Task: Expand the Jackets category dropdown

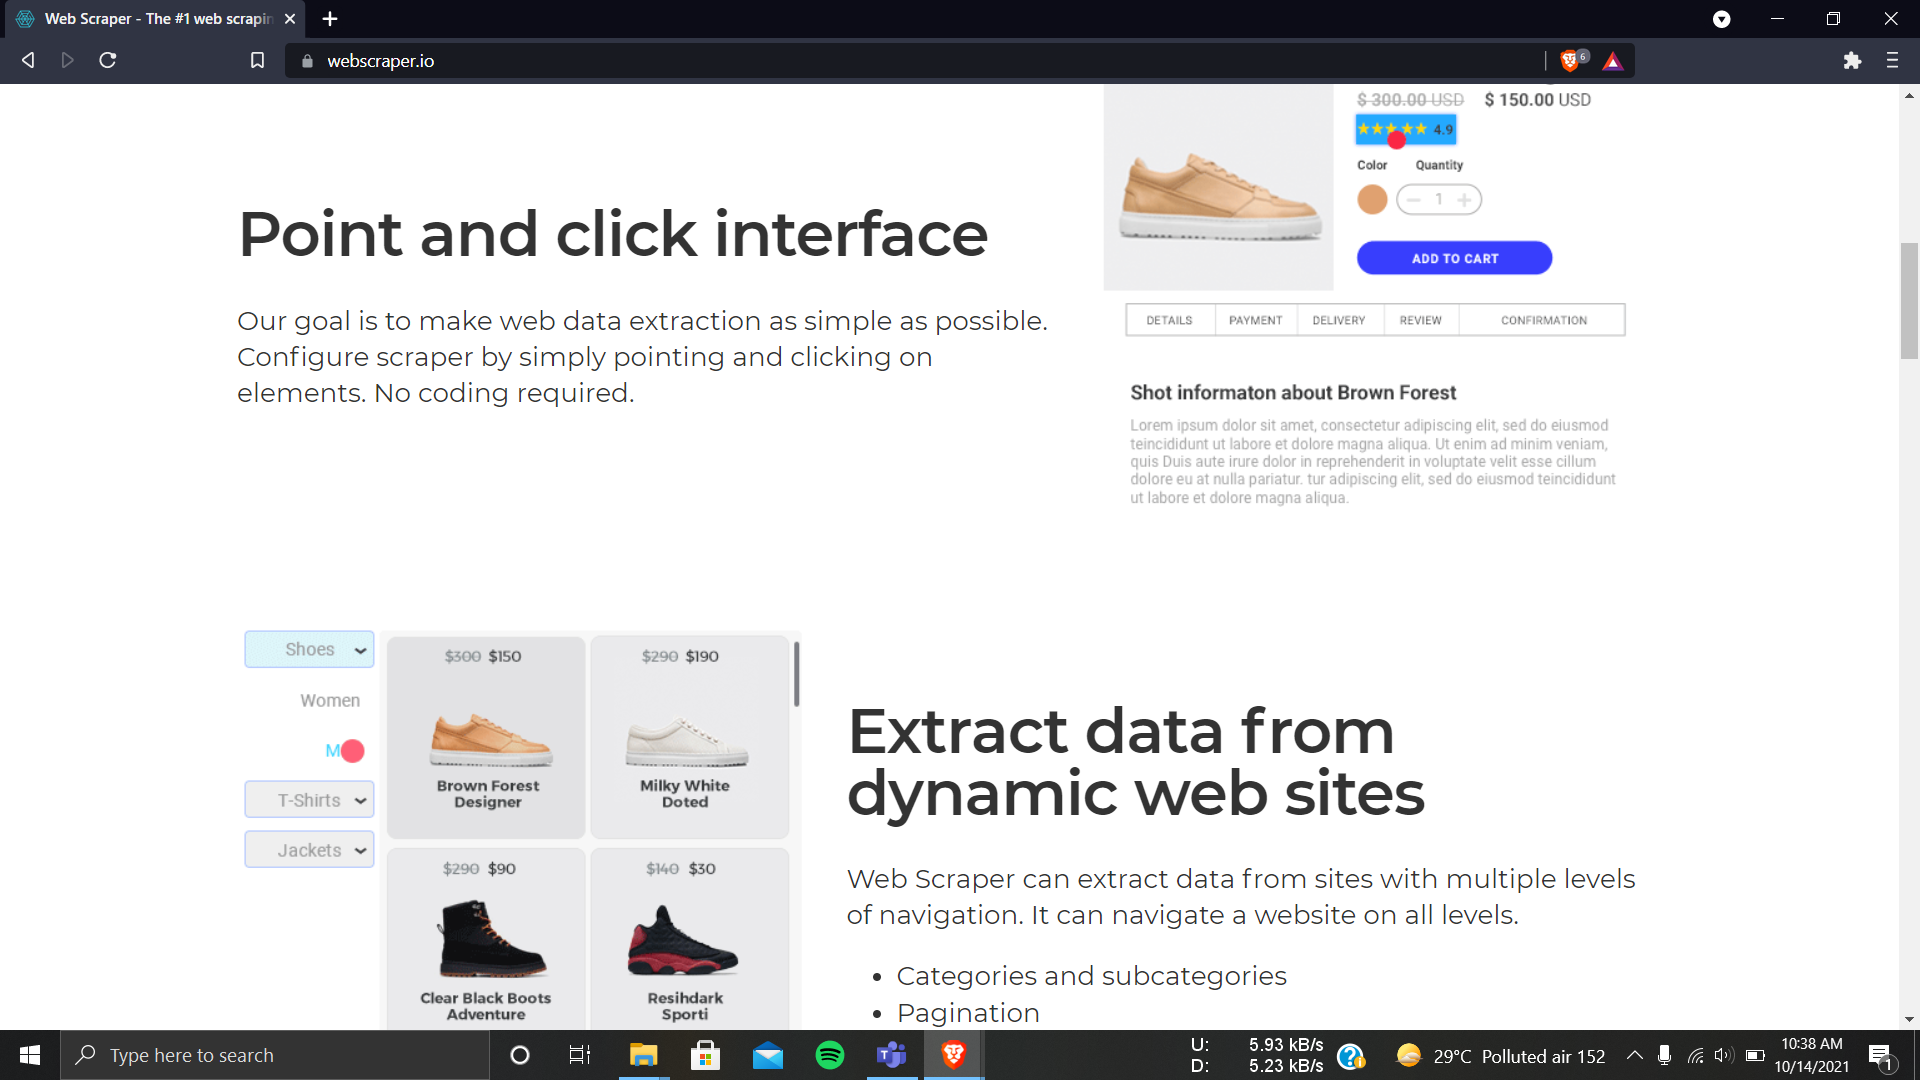Action: pyautogui.click(x=310, y=850)
